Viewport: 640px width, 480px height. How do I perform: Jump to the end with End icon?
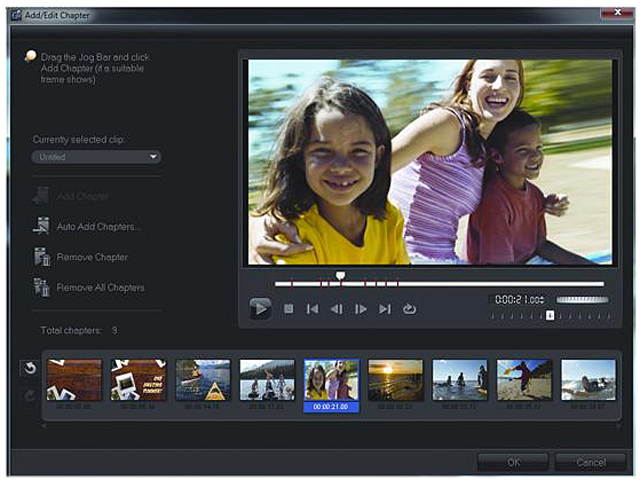click(x=385, y=309)
